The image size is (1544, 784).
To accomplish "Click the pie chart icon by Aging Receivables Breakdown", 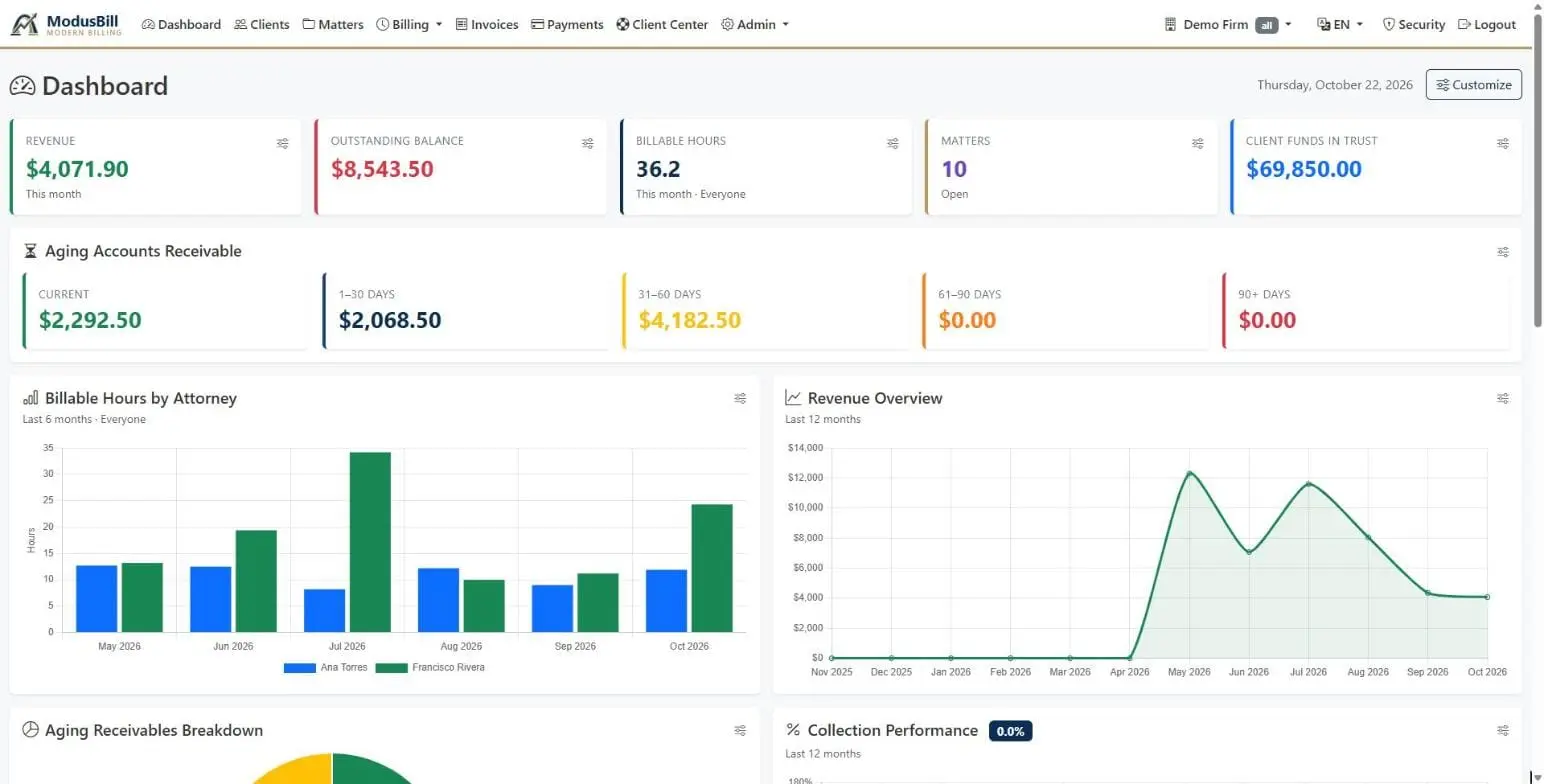I will (x=31, y=730).
